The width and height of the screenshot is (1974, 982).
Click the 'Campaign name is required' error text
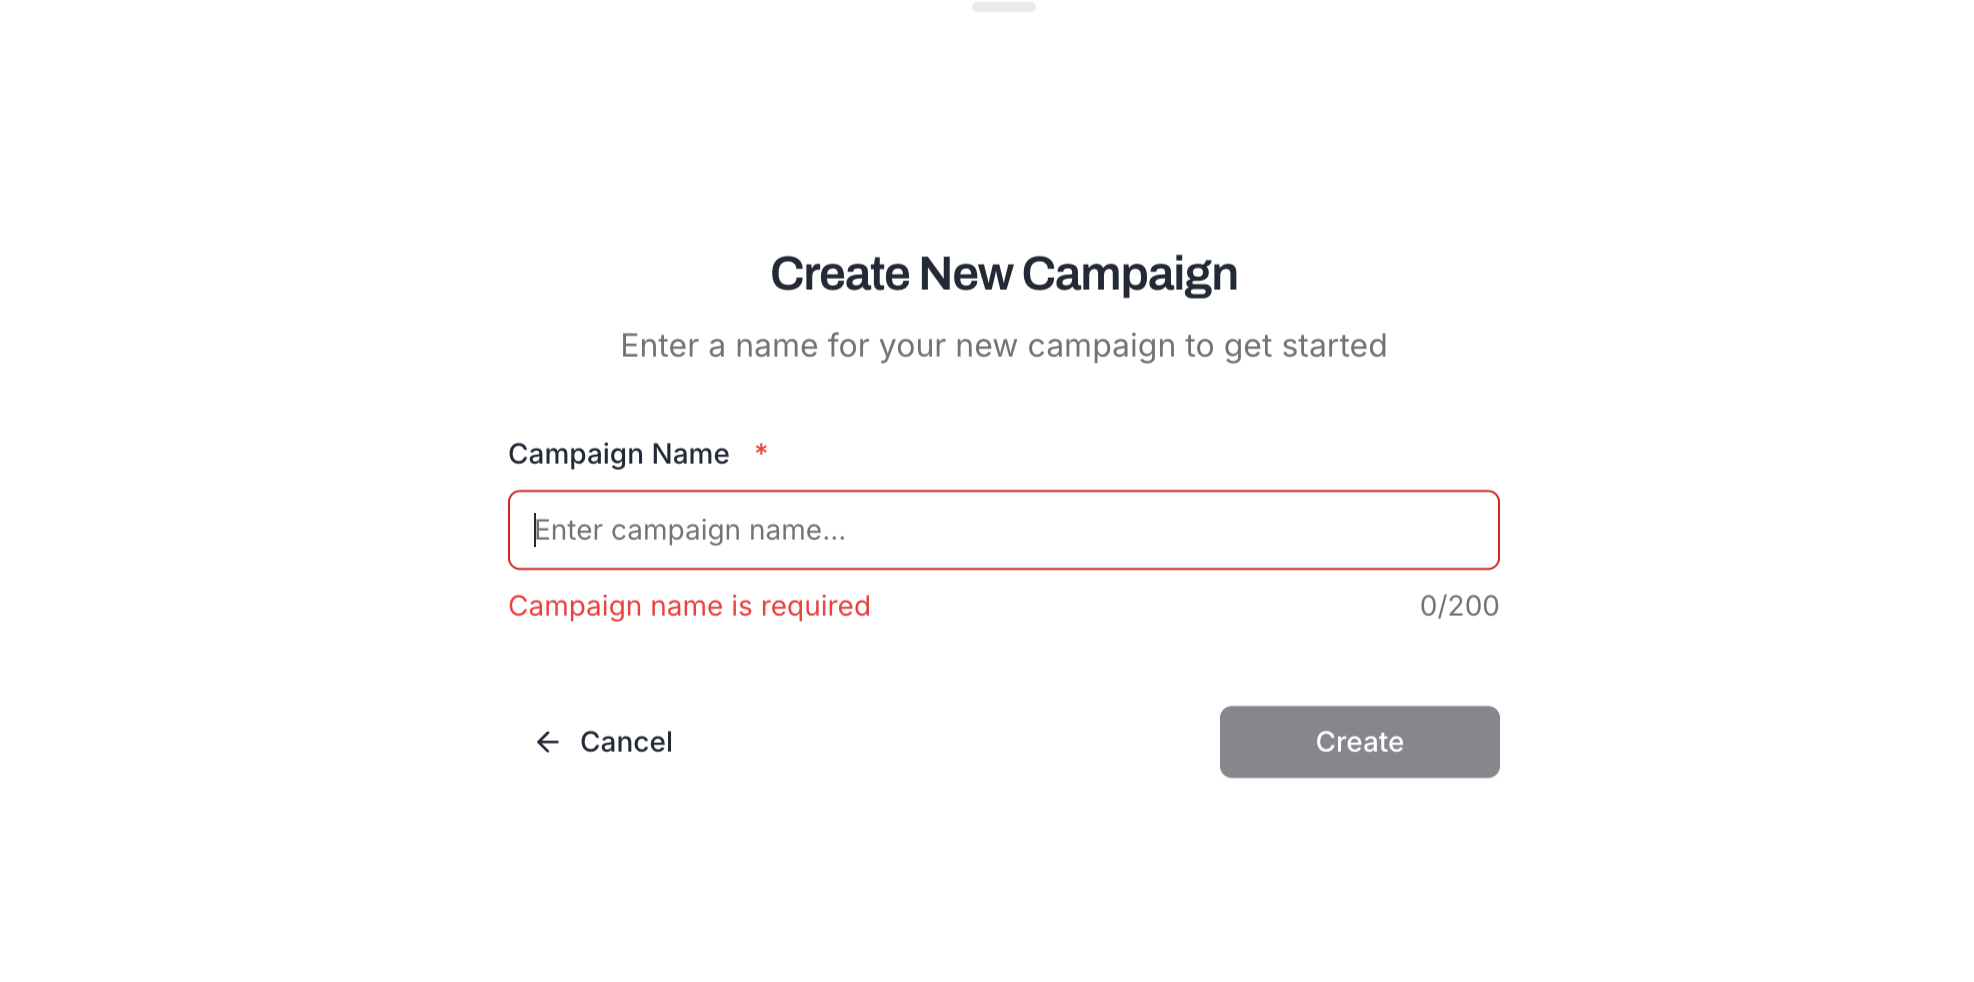pyautogui.click(x=689, y=606)
